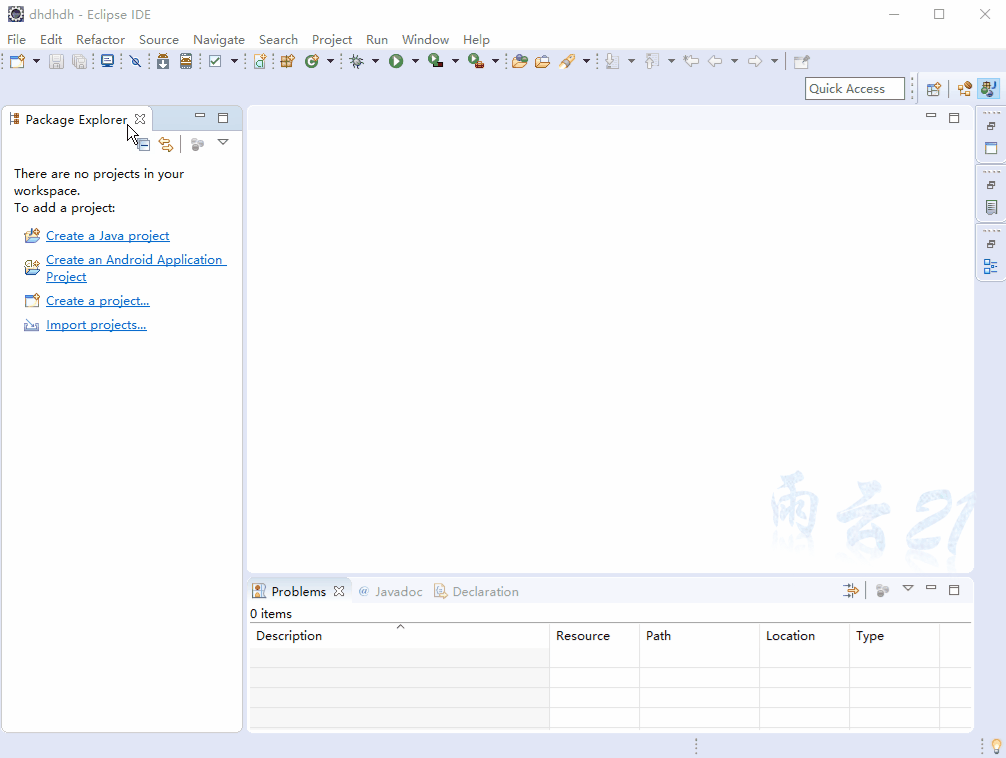Click the Pin Editor toolbar icon
1006x758 pixels.
click(x=801, y=62)
